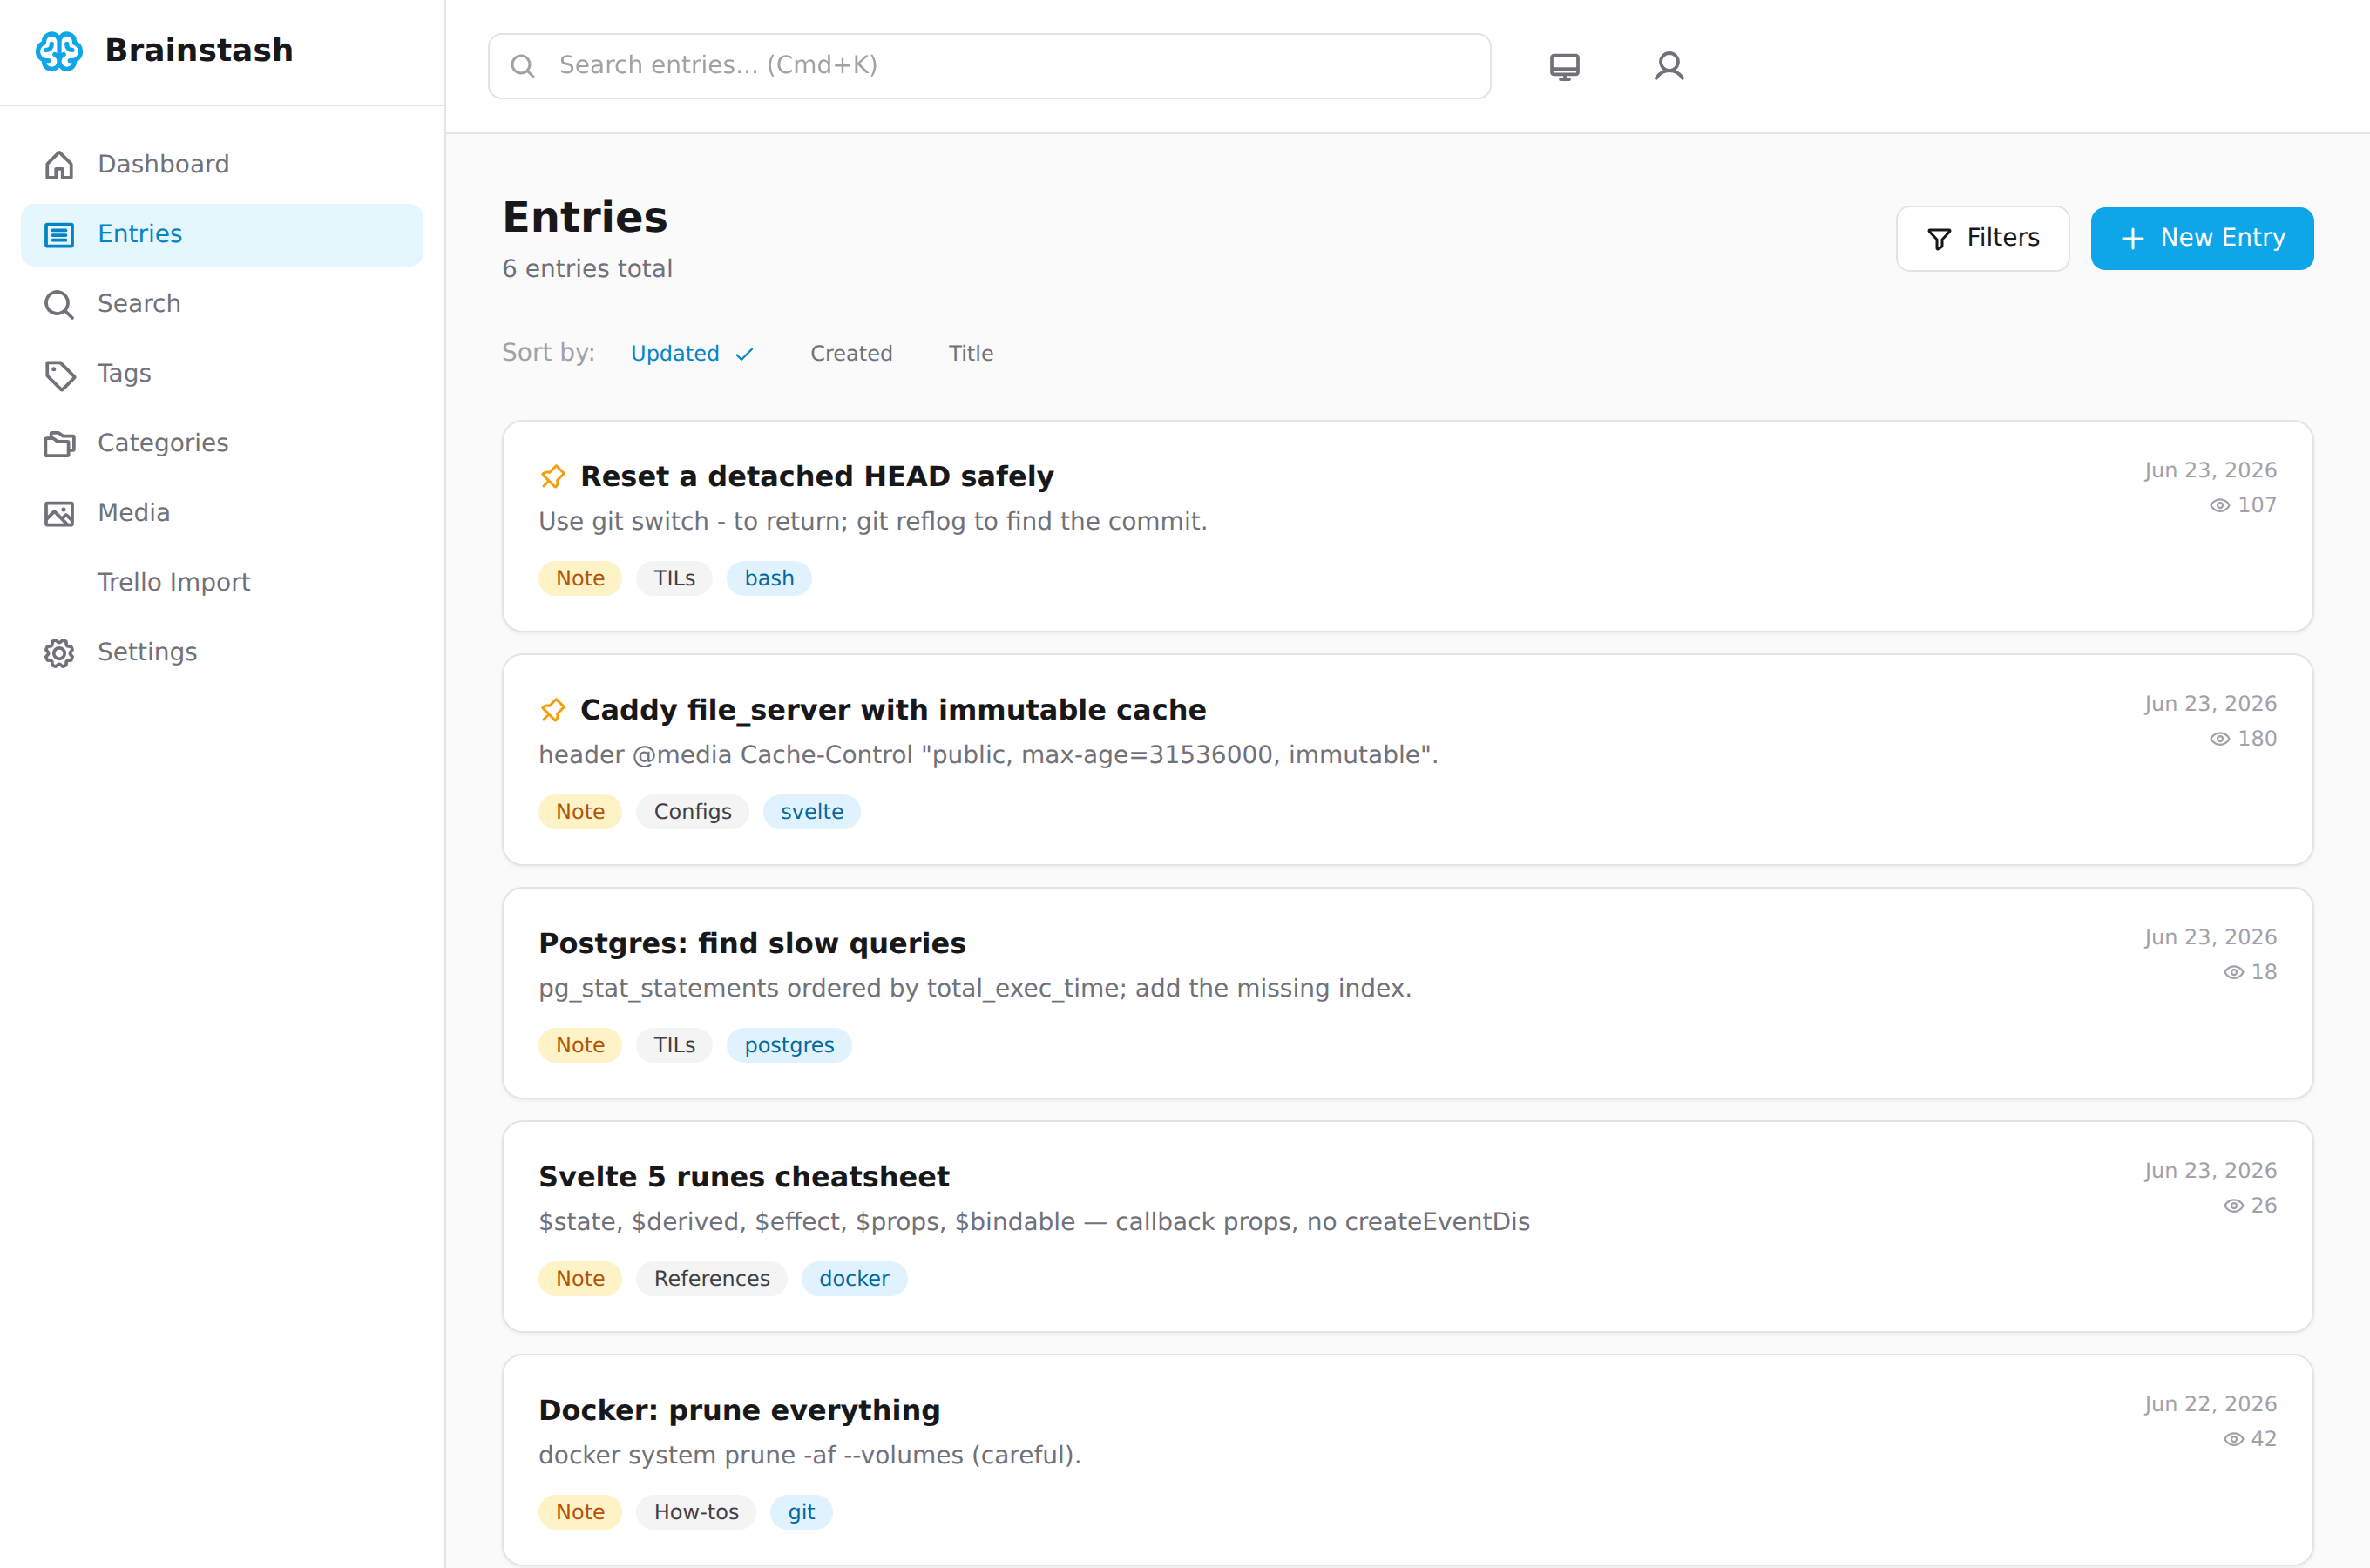The height and width of the screenshot is (1568, 2370).
Task: Click the eye icon next to 180 views
Action: (2219, 739)
